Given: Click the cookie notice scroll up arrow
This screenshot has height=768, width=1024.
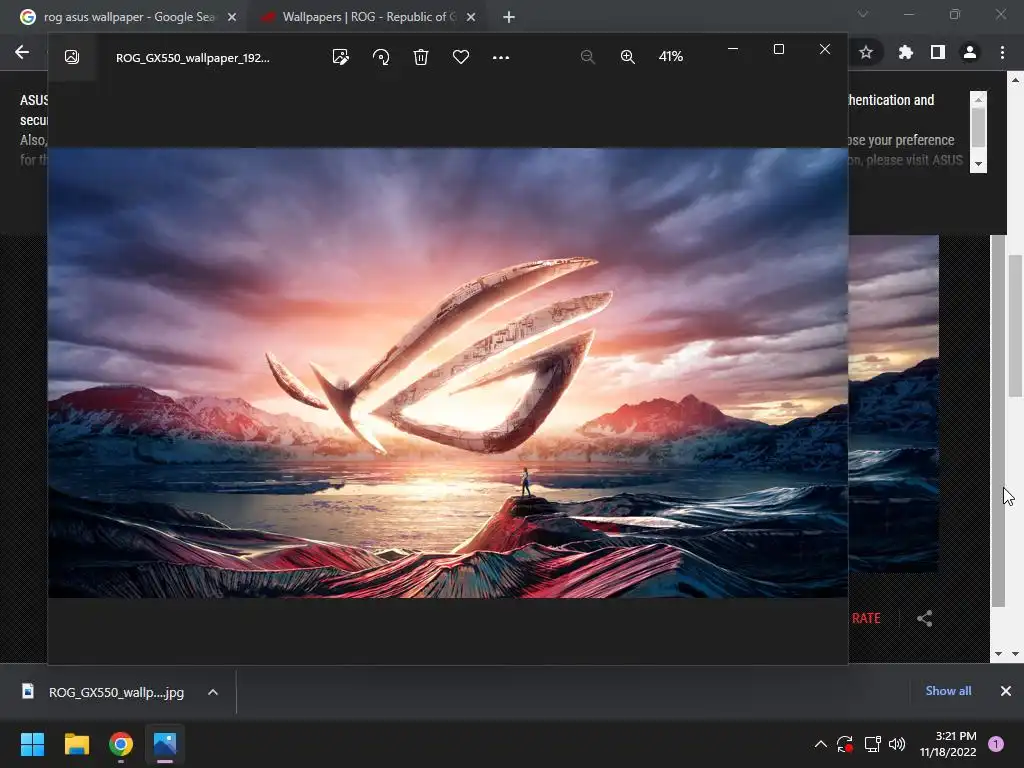Looking at the screenshot, I should (x=978, y=99).
